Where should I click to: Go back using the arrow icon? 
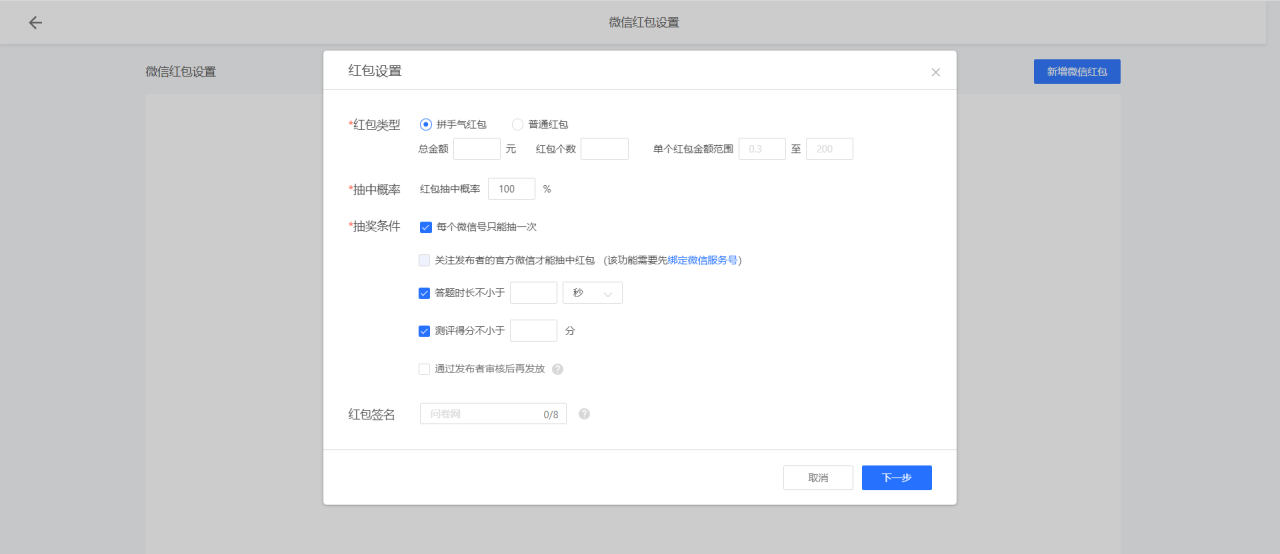[x=35, y=22]
